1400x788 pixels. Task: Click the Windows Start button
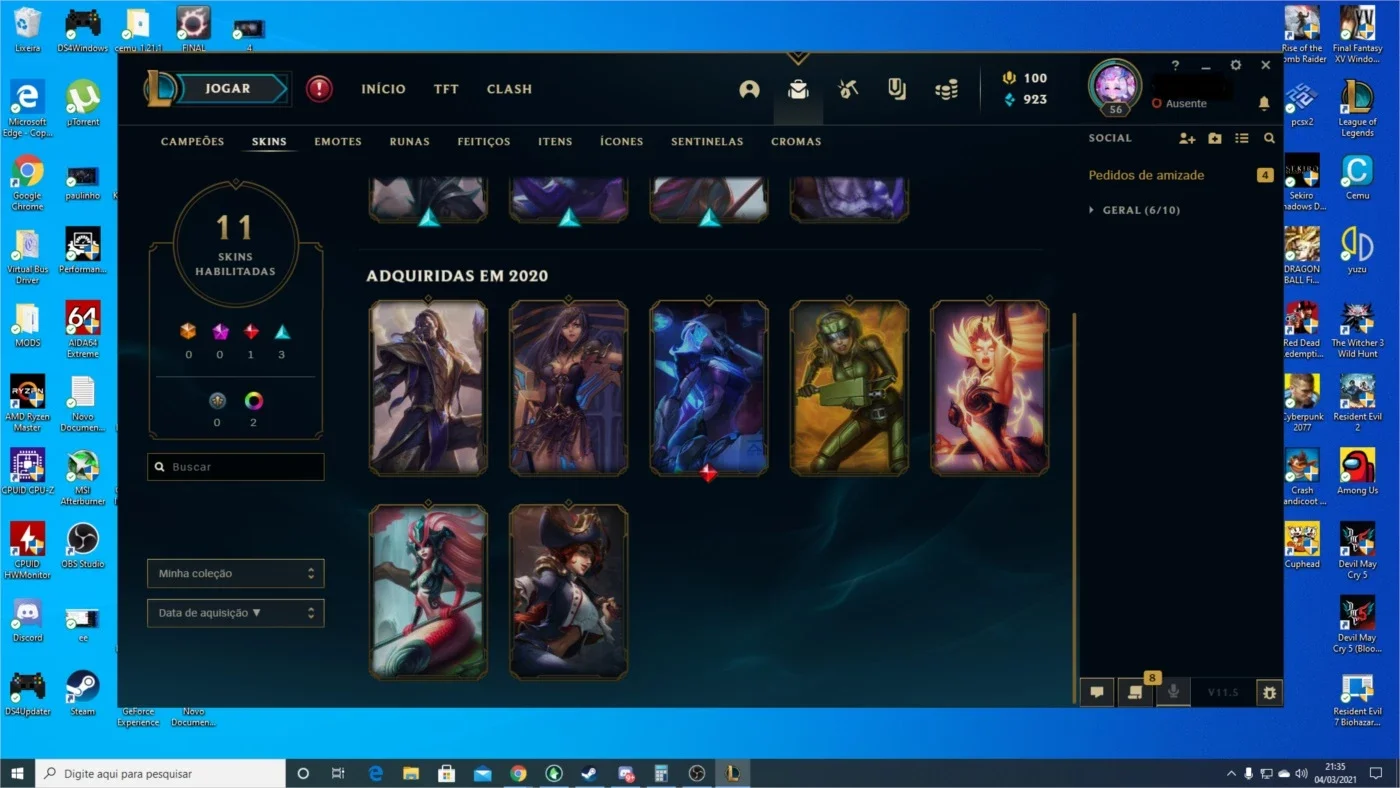(x=17, y=773)
